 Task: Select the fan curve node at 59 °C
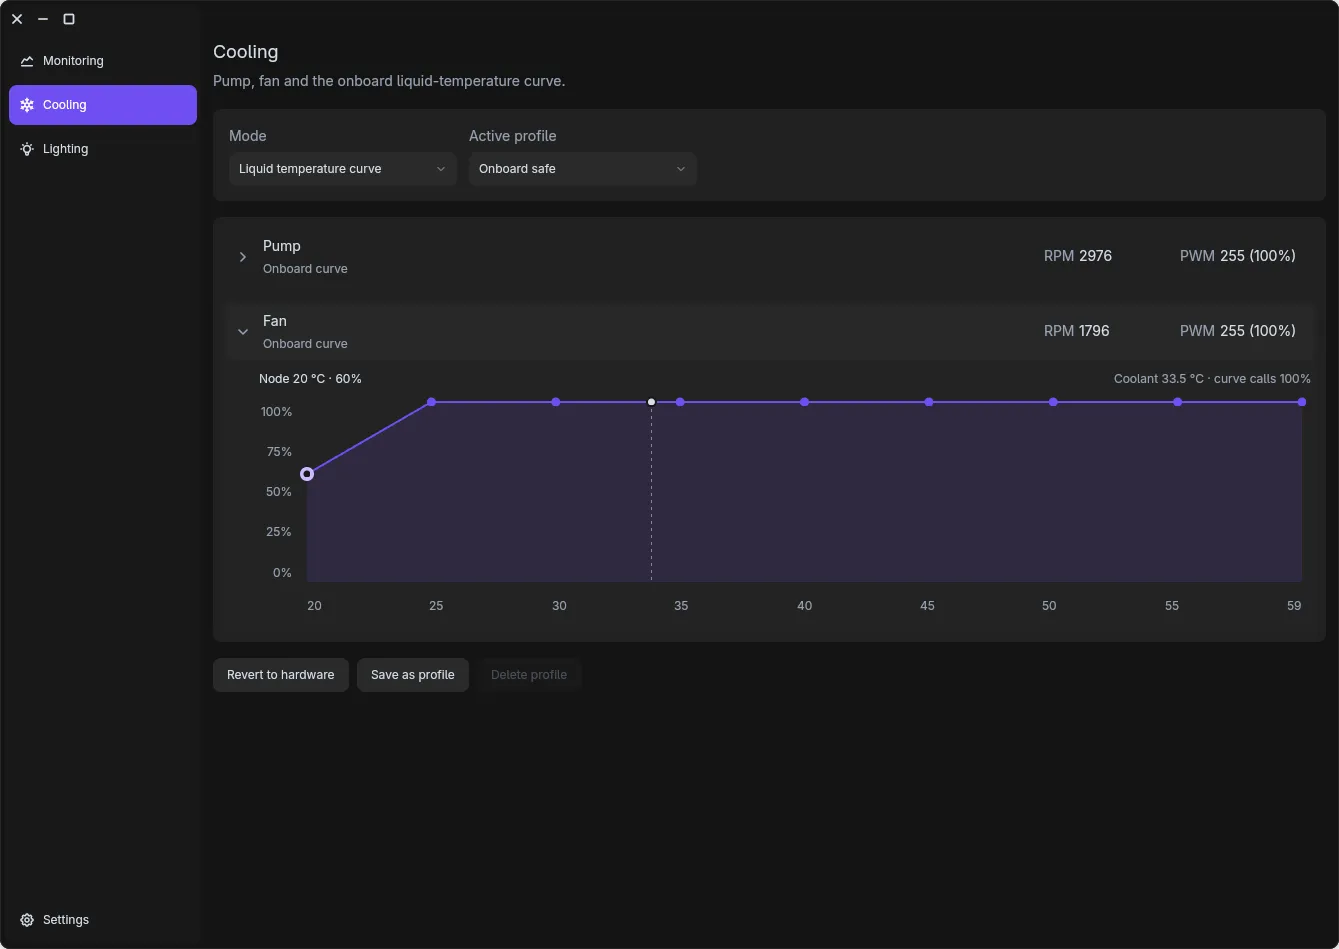1302,402
